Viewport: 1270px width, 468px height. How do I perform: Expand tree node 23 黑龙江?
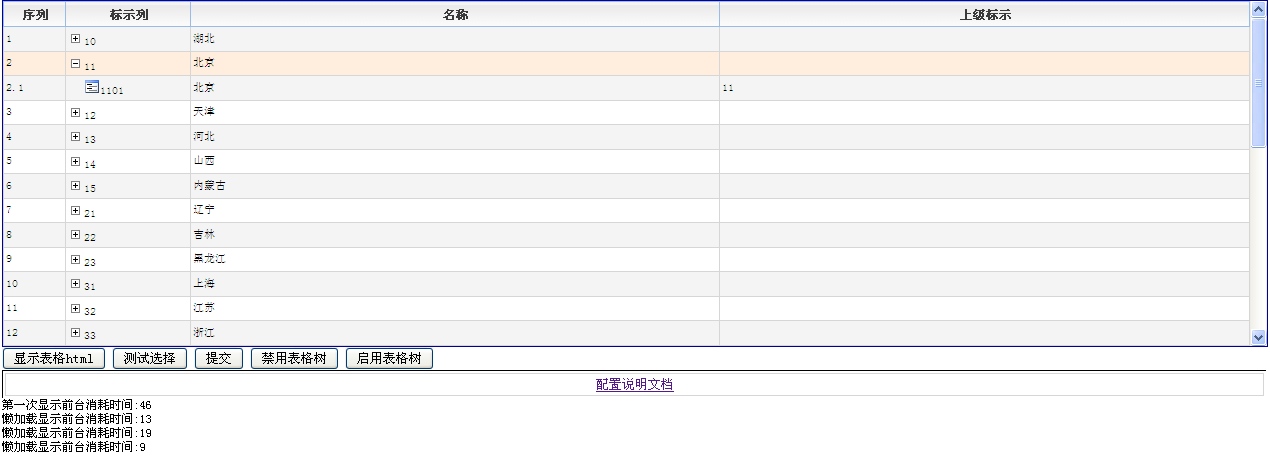point(76,259)
